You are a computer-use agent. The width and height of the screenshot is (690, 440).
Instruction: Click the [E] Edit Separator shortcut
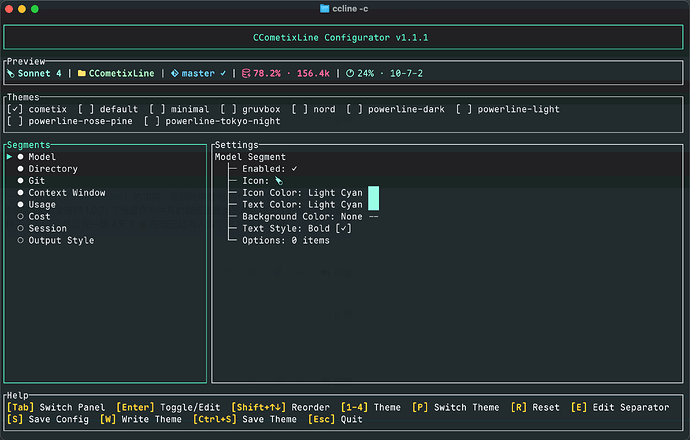[620, 407]
